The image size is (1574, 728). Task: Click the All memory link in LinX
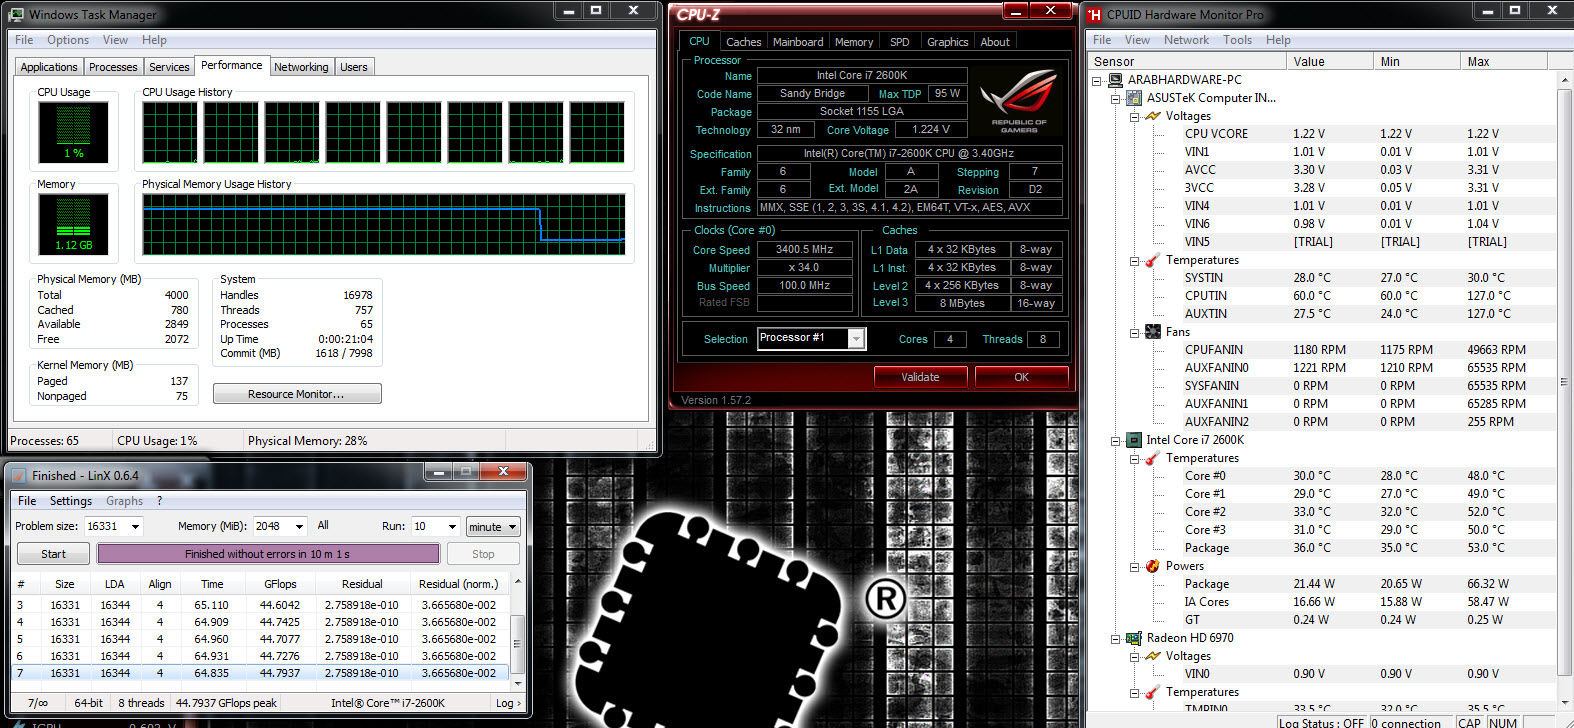click(323, 525)
